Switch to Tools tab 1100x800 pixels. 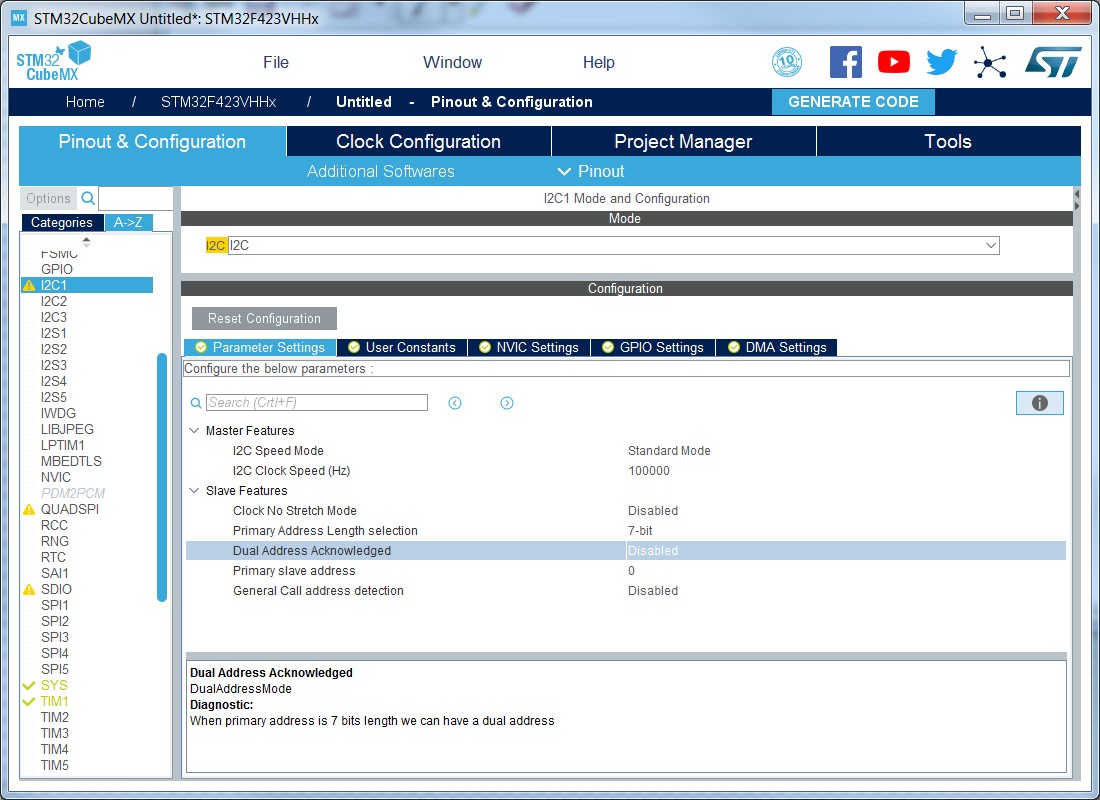948,141
